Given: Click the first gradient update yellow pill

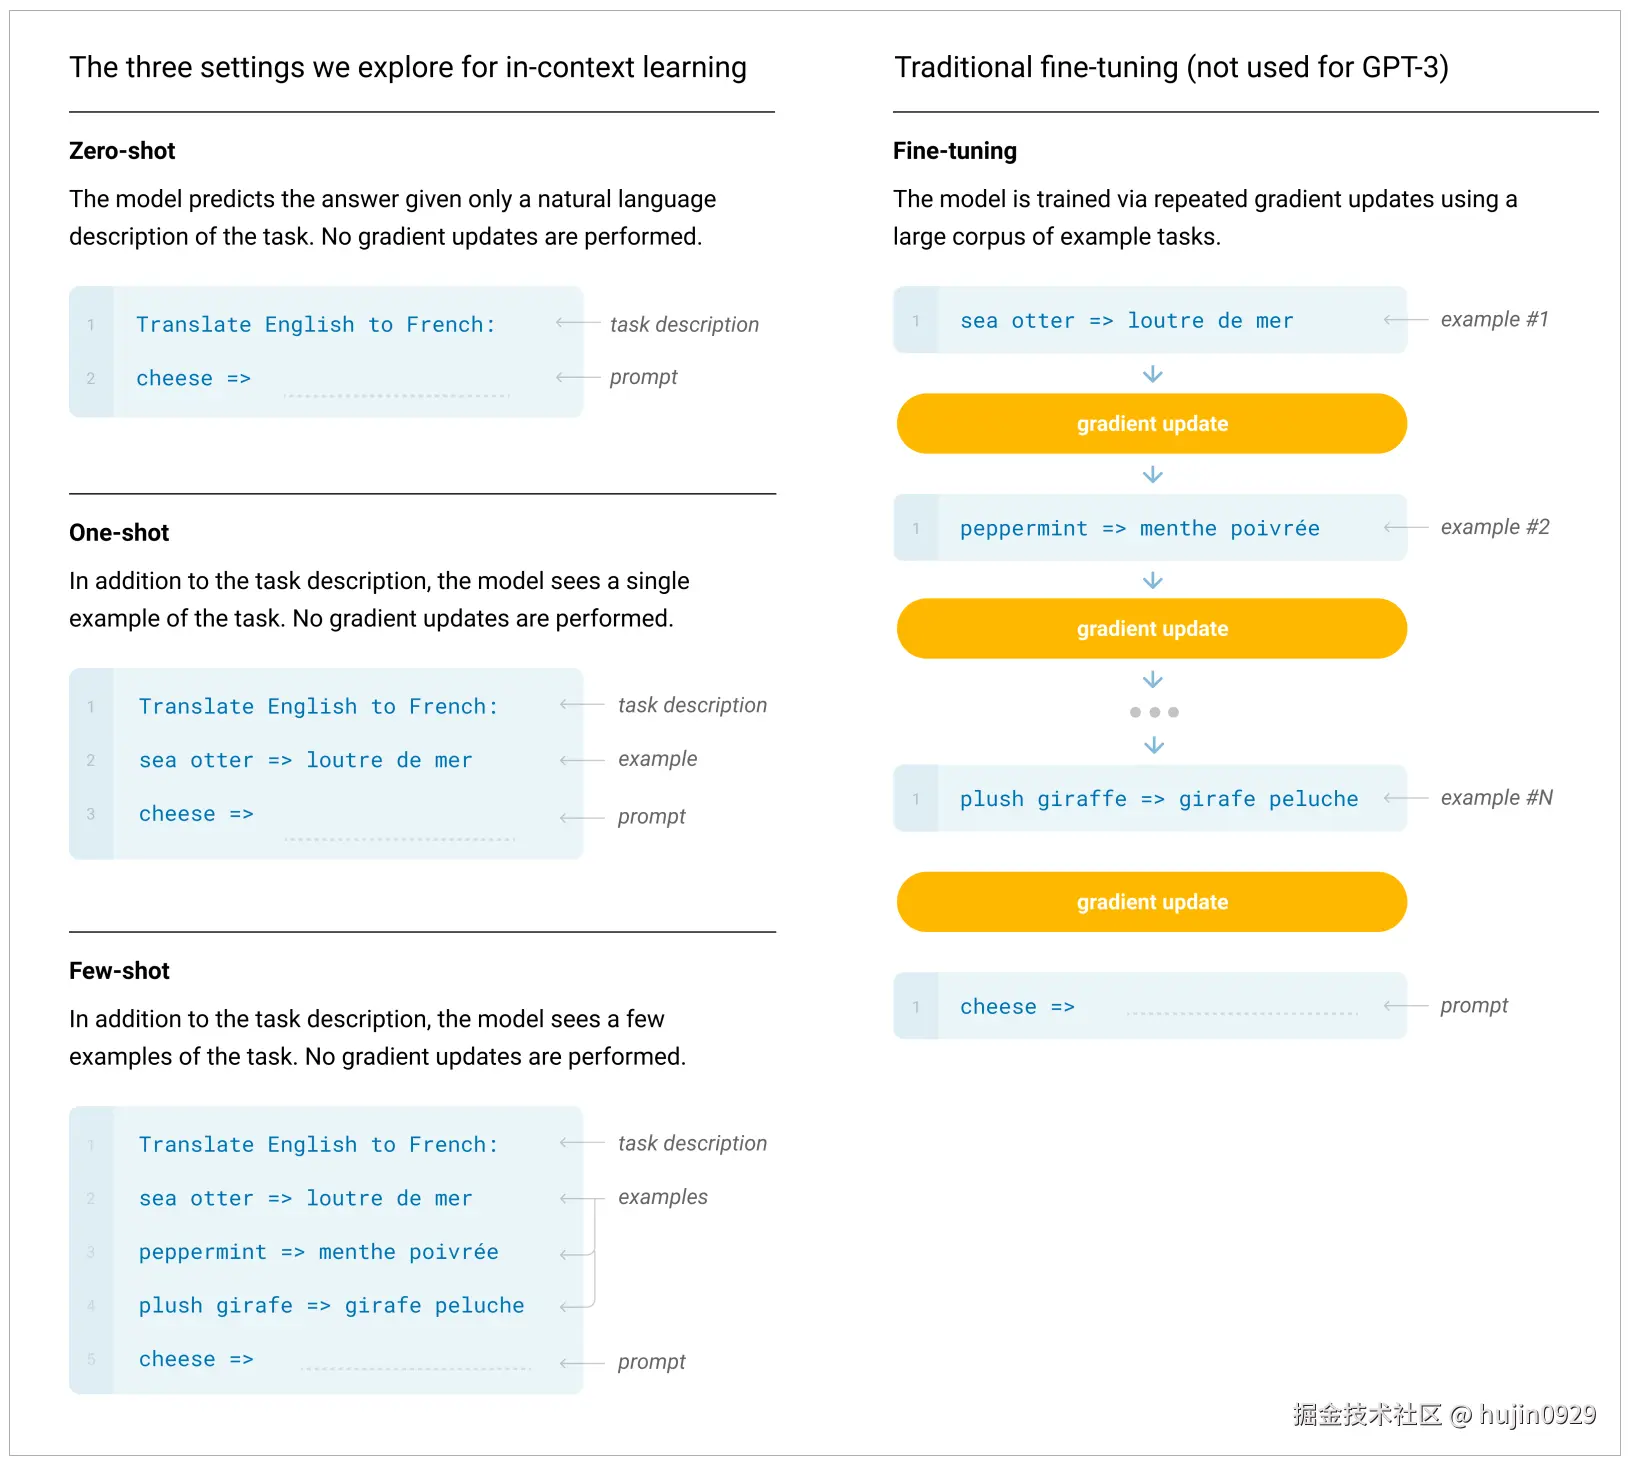Looking at the screenshot, I should (x=1151, y=424).
